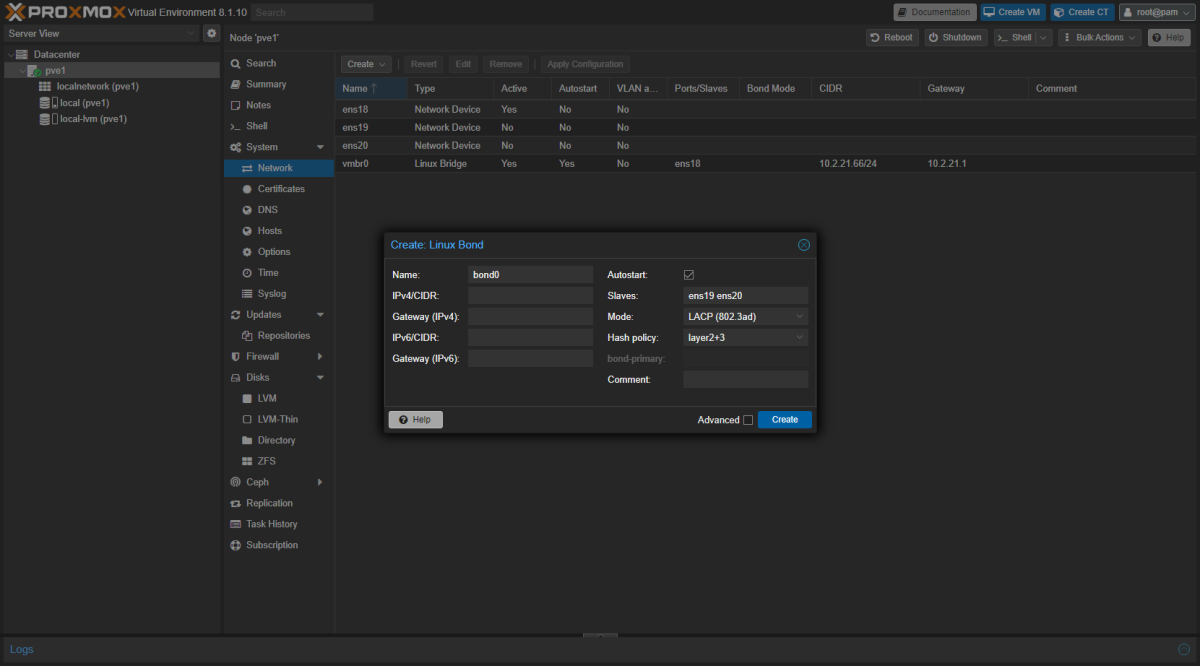This screenshot has height=666, width=1200.
Task: Click the Reboot button
Action: point(892,37)
